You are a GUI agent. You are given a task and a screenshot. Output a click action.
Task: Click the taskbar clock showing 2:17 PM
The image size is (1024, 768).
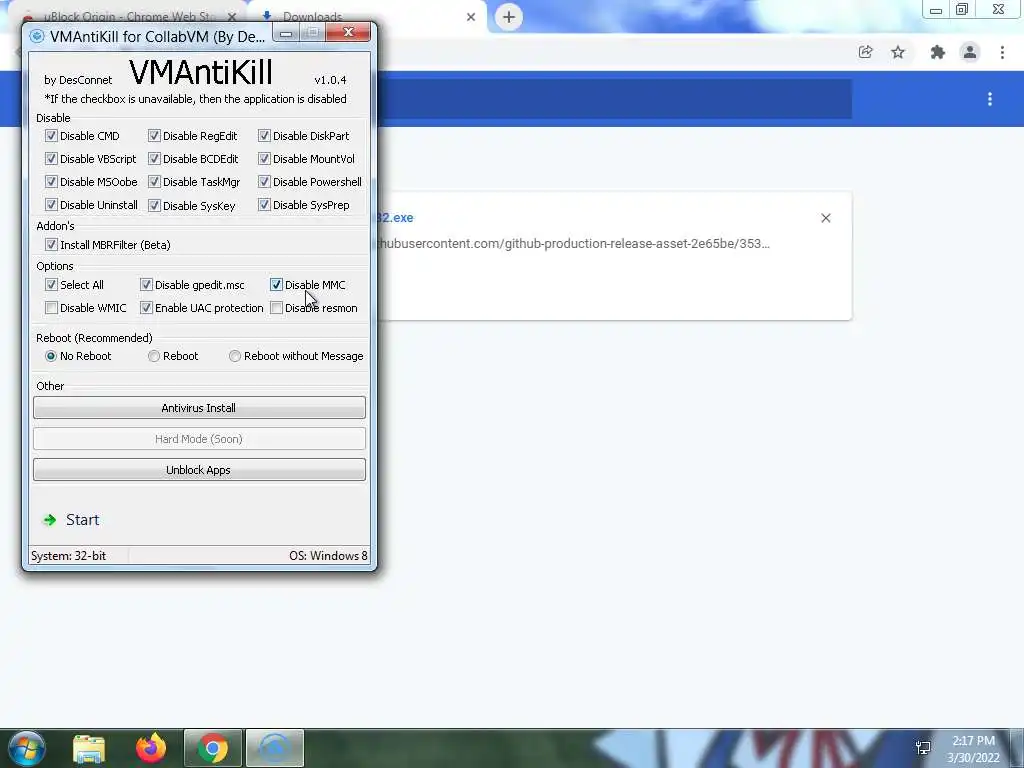click(973, 749)
